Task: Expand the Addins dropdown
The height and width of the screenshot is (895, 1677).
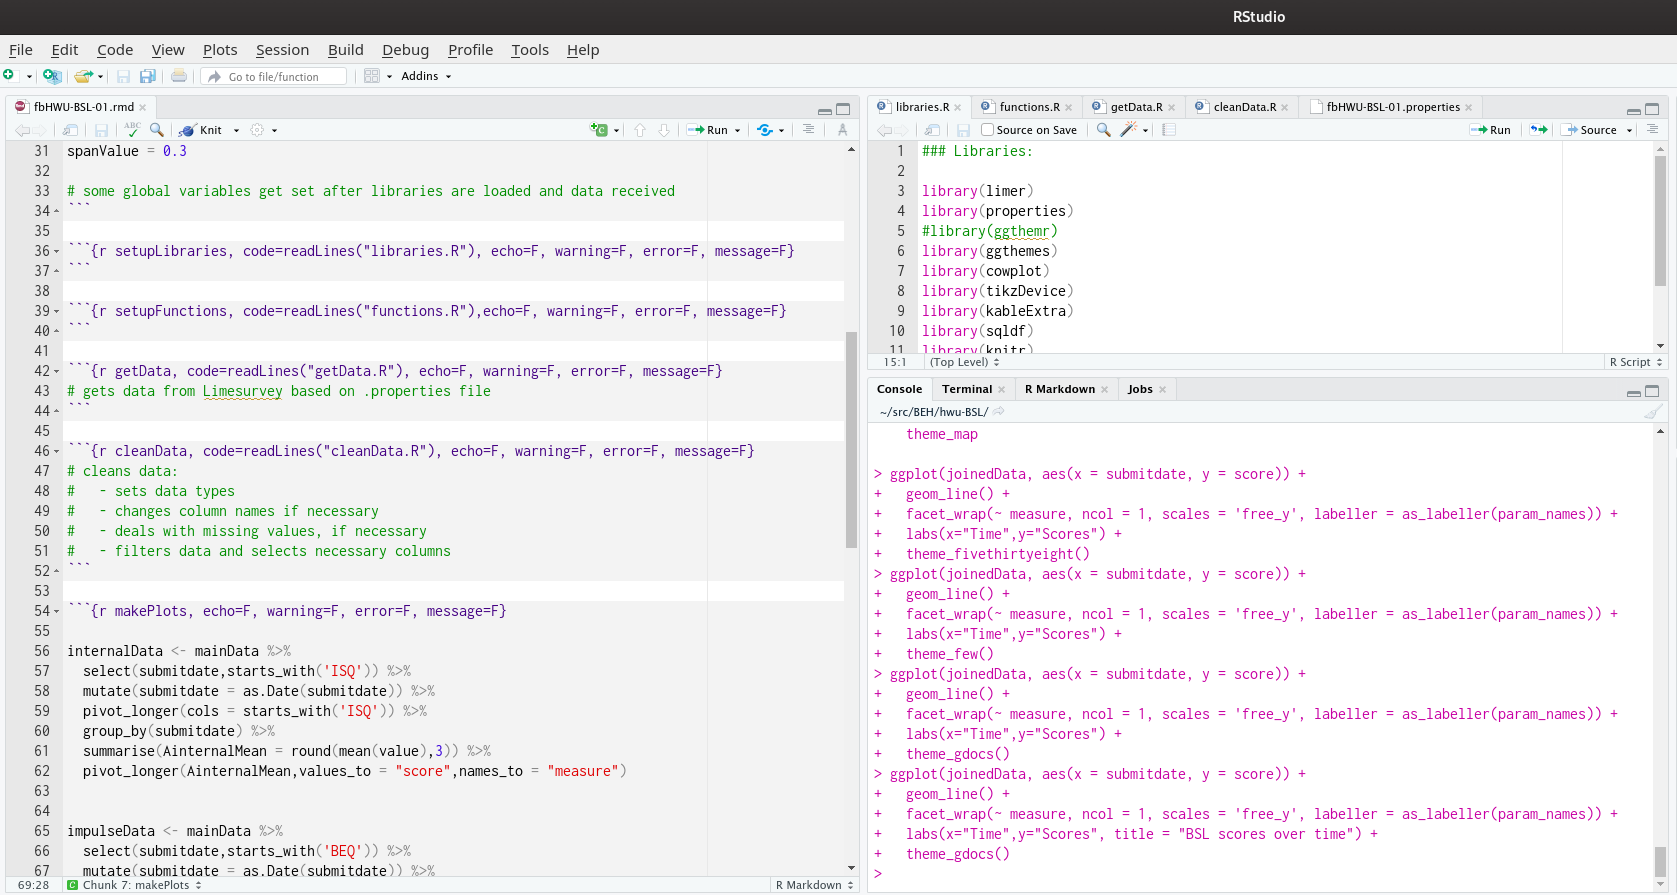Action: tap(426, 76)
